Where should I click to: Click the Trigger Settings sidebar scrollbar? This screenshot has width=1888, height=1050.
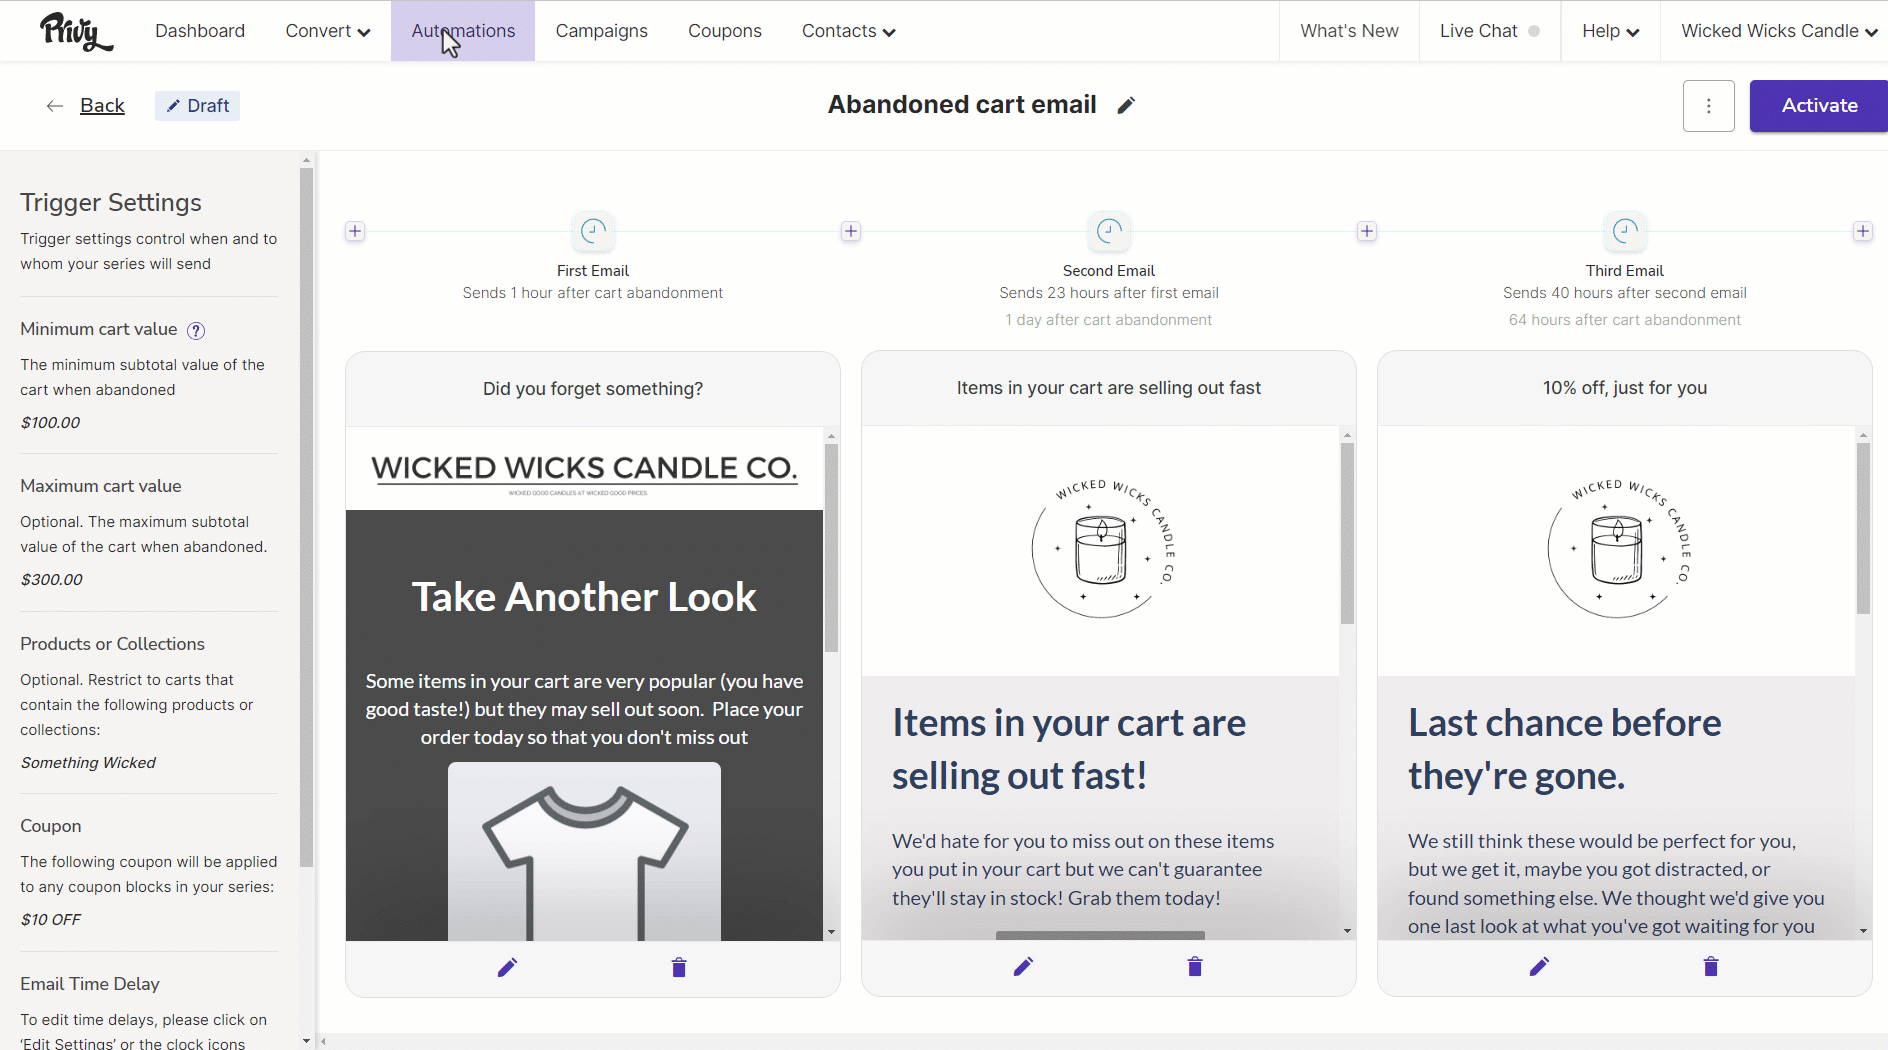click(x=306, y=517)
